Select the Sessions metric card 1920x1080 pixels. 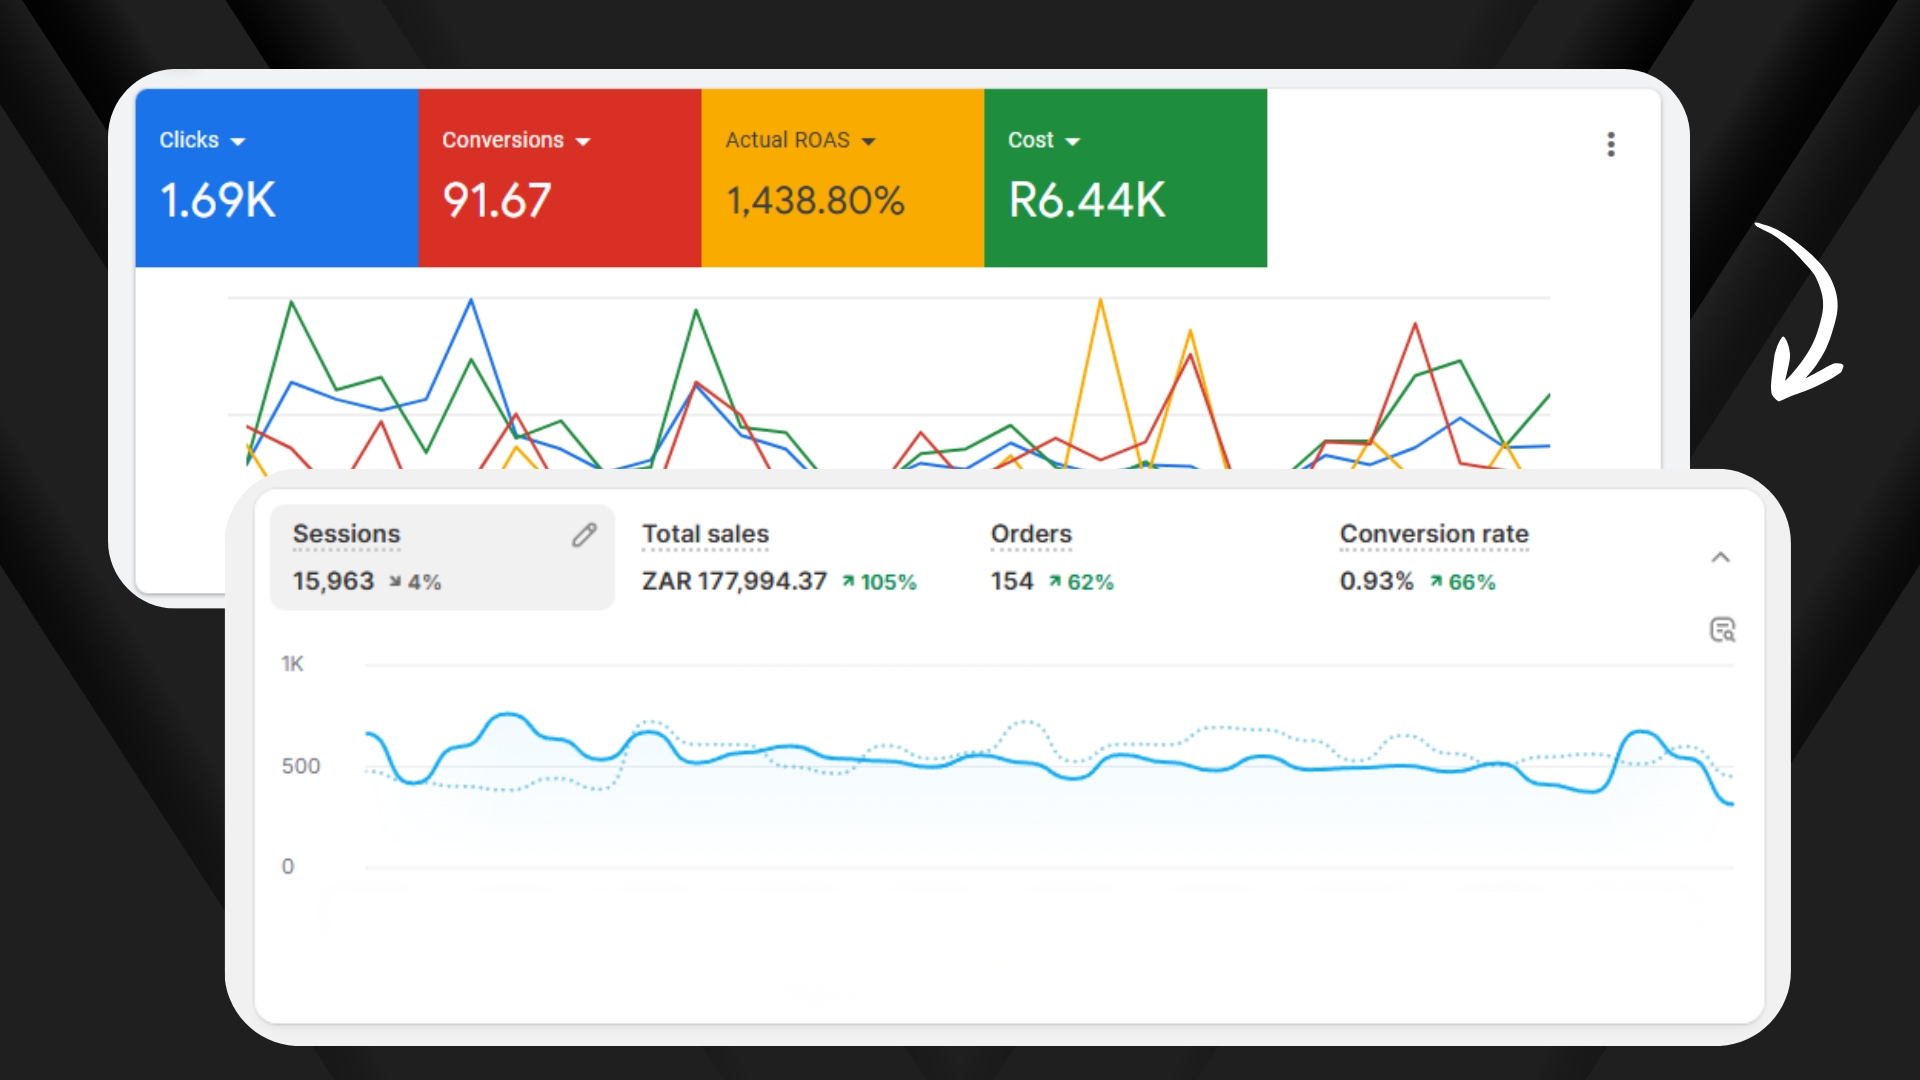tap(442, 557)
